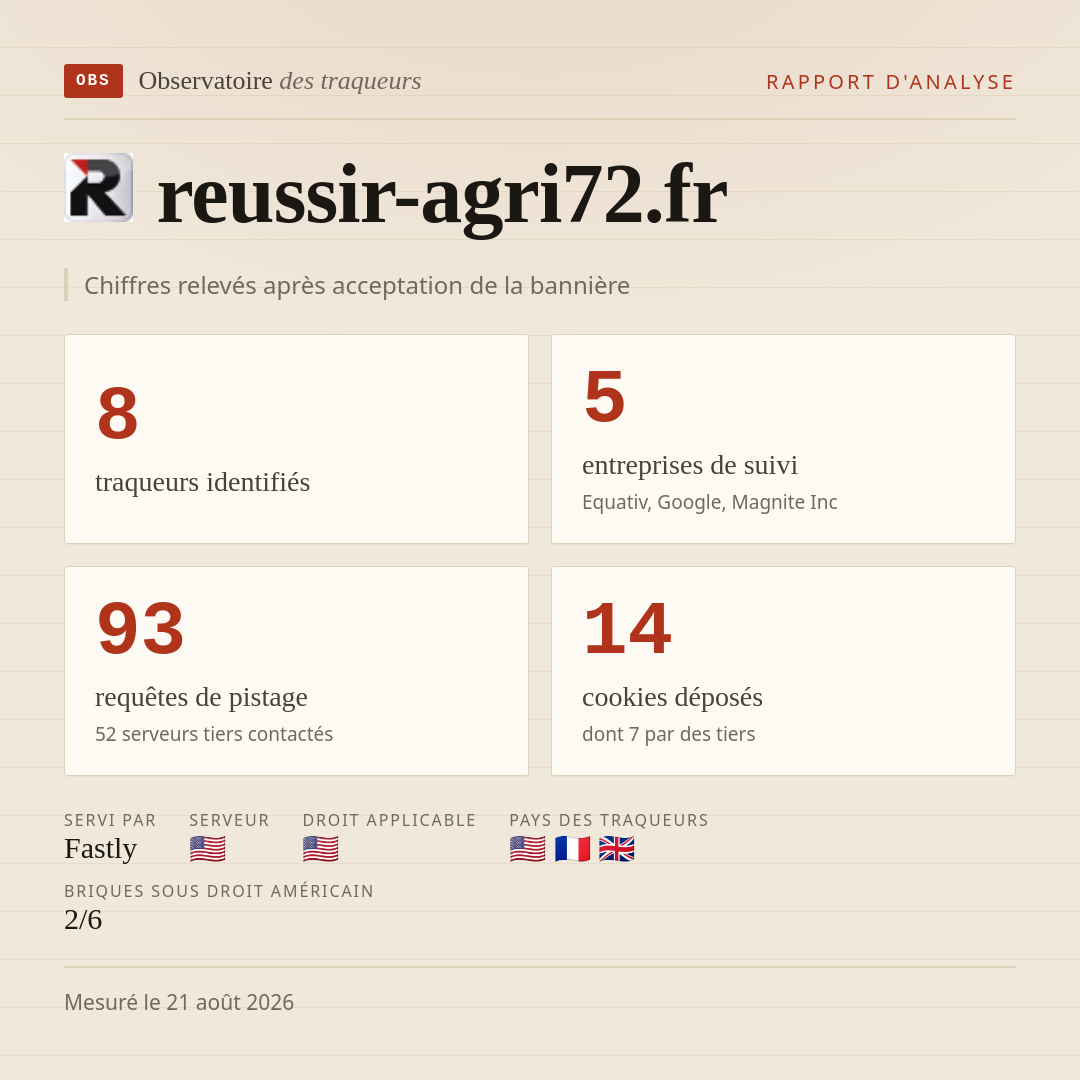
Task: Click the French flag in tracker countries
Action: pyautogui.click(x=572, y=849)
